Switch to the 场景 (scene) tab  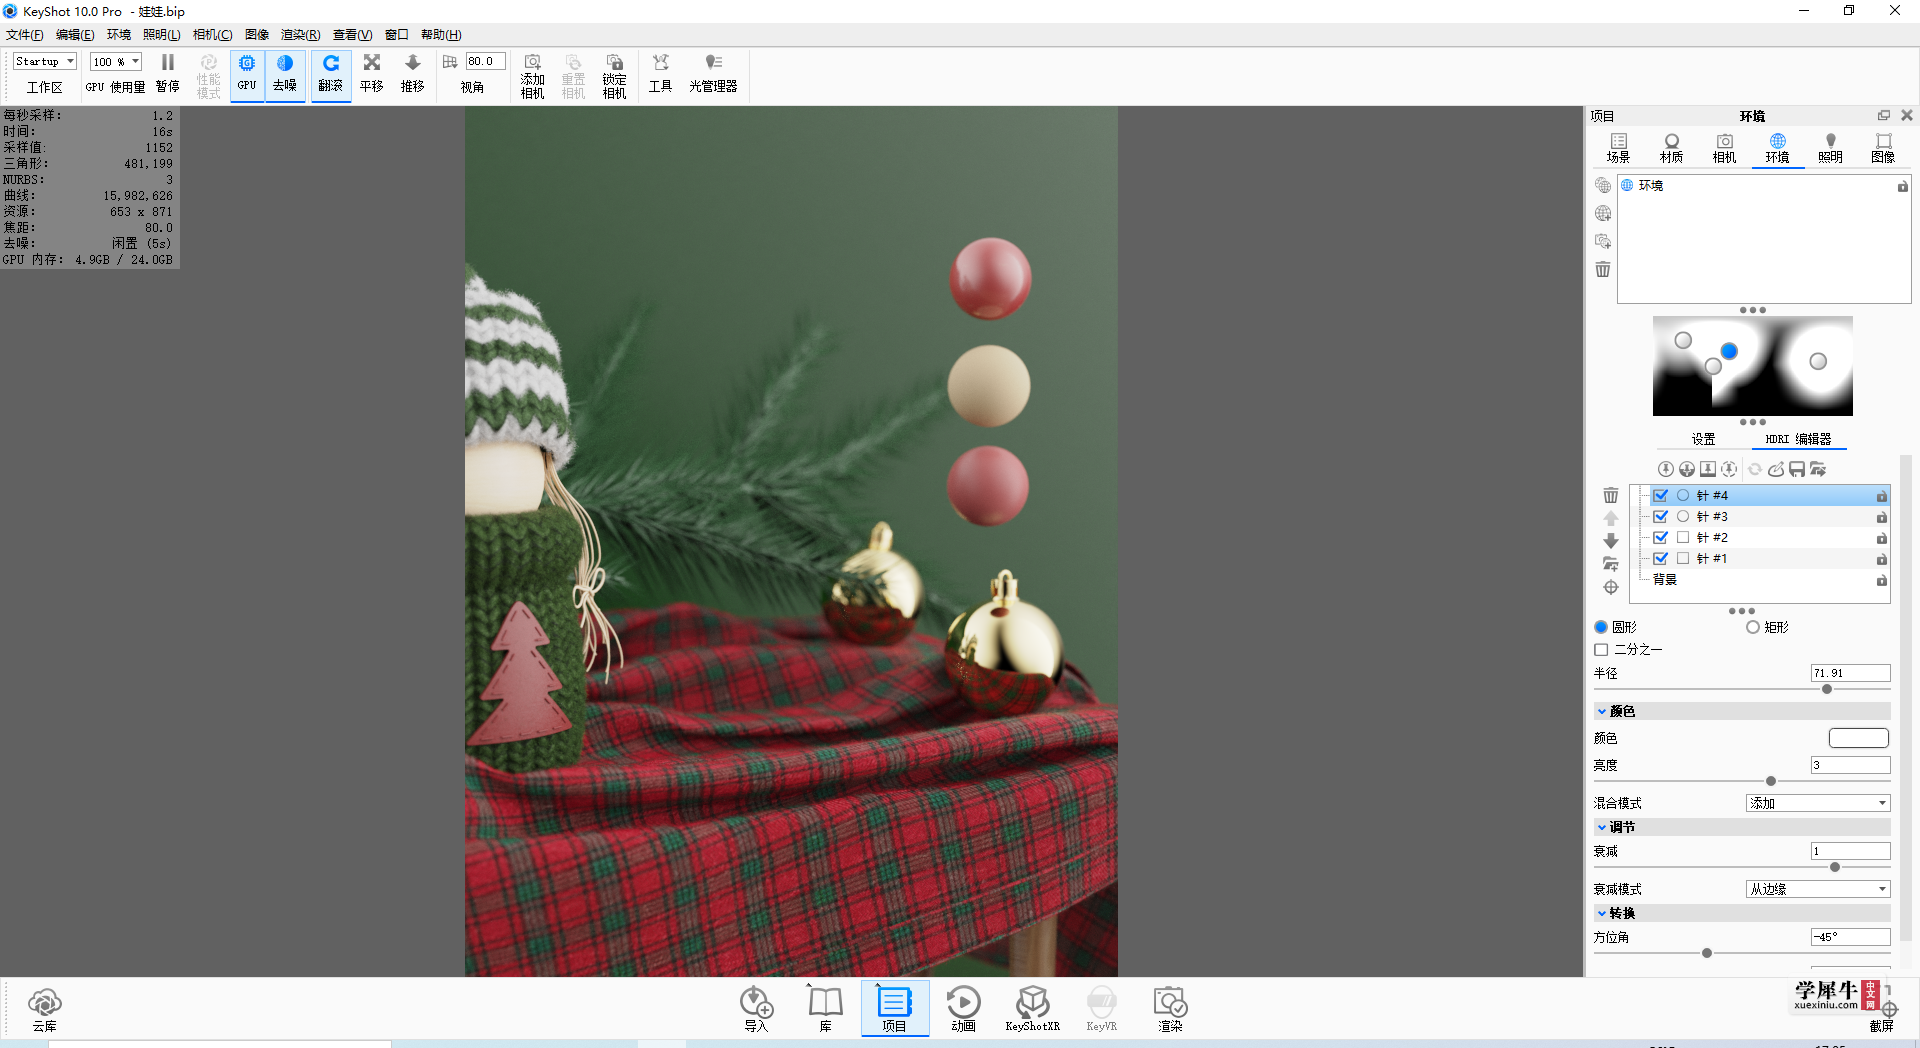[1619, 149]
